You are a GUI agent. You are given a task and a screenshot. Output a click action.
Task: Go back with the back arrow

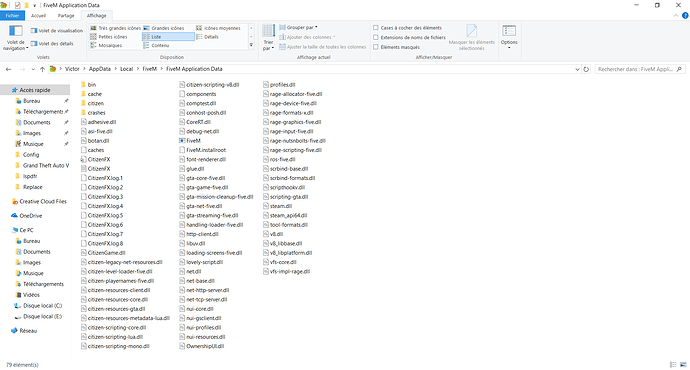coord(8,69)
